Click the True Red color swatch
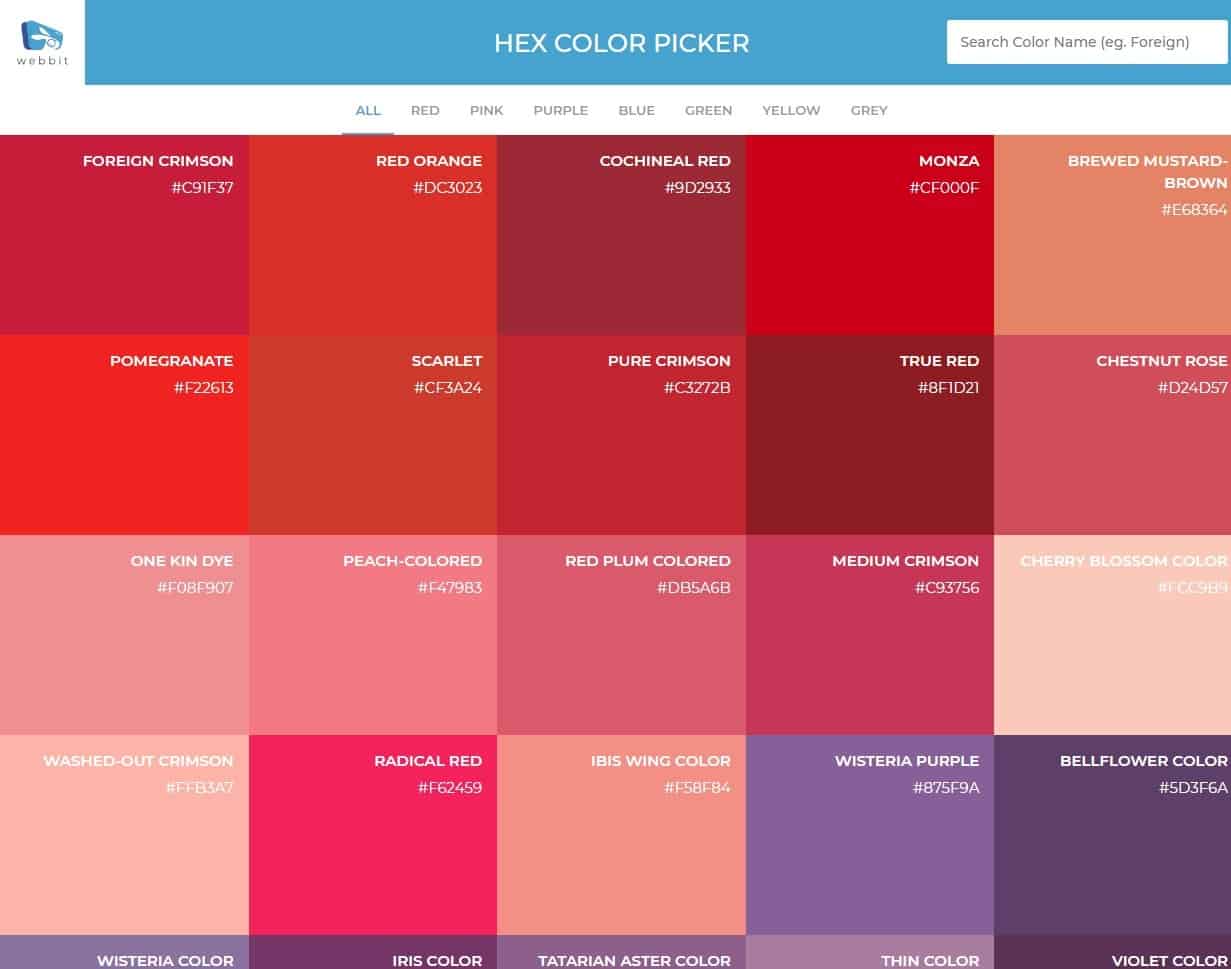Screen dimensions: 1231x969 point(869,435)
